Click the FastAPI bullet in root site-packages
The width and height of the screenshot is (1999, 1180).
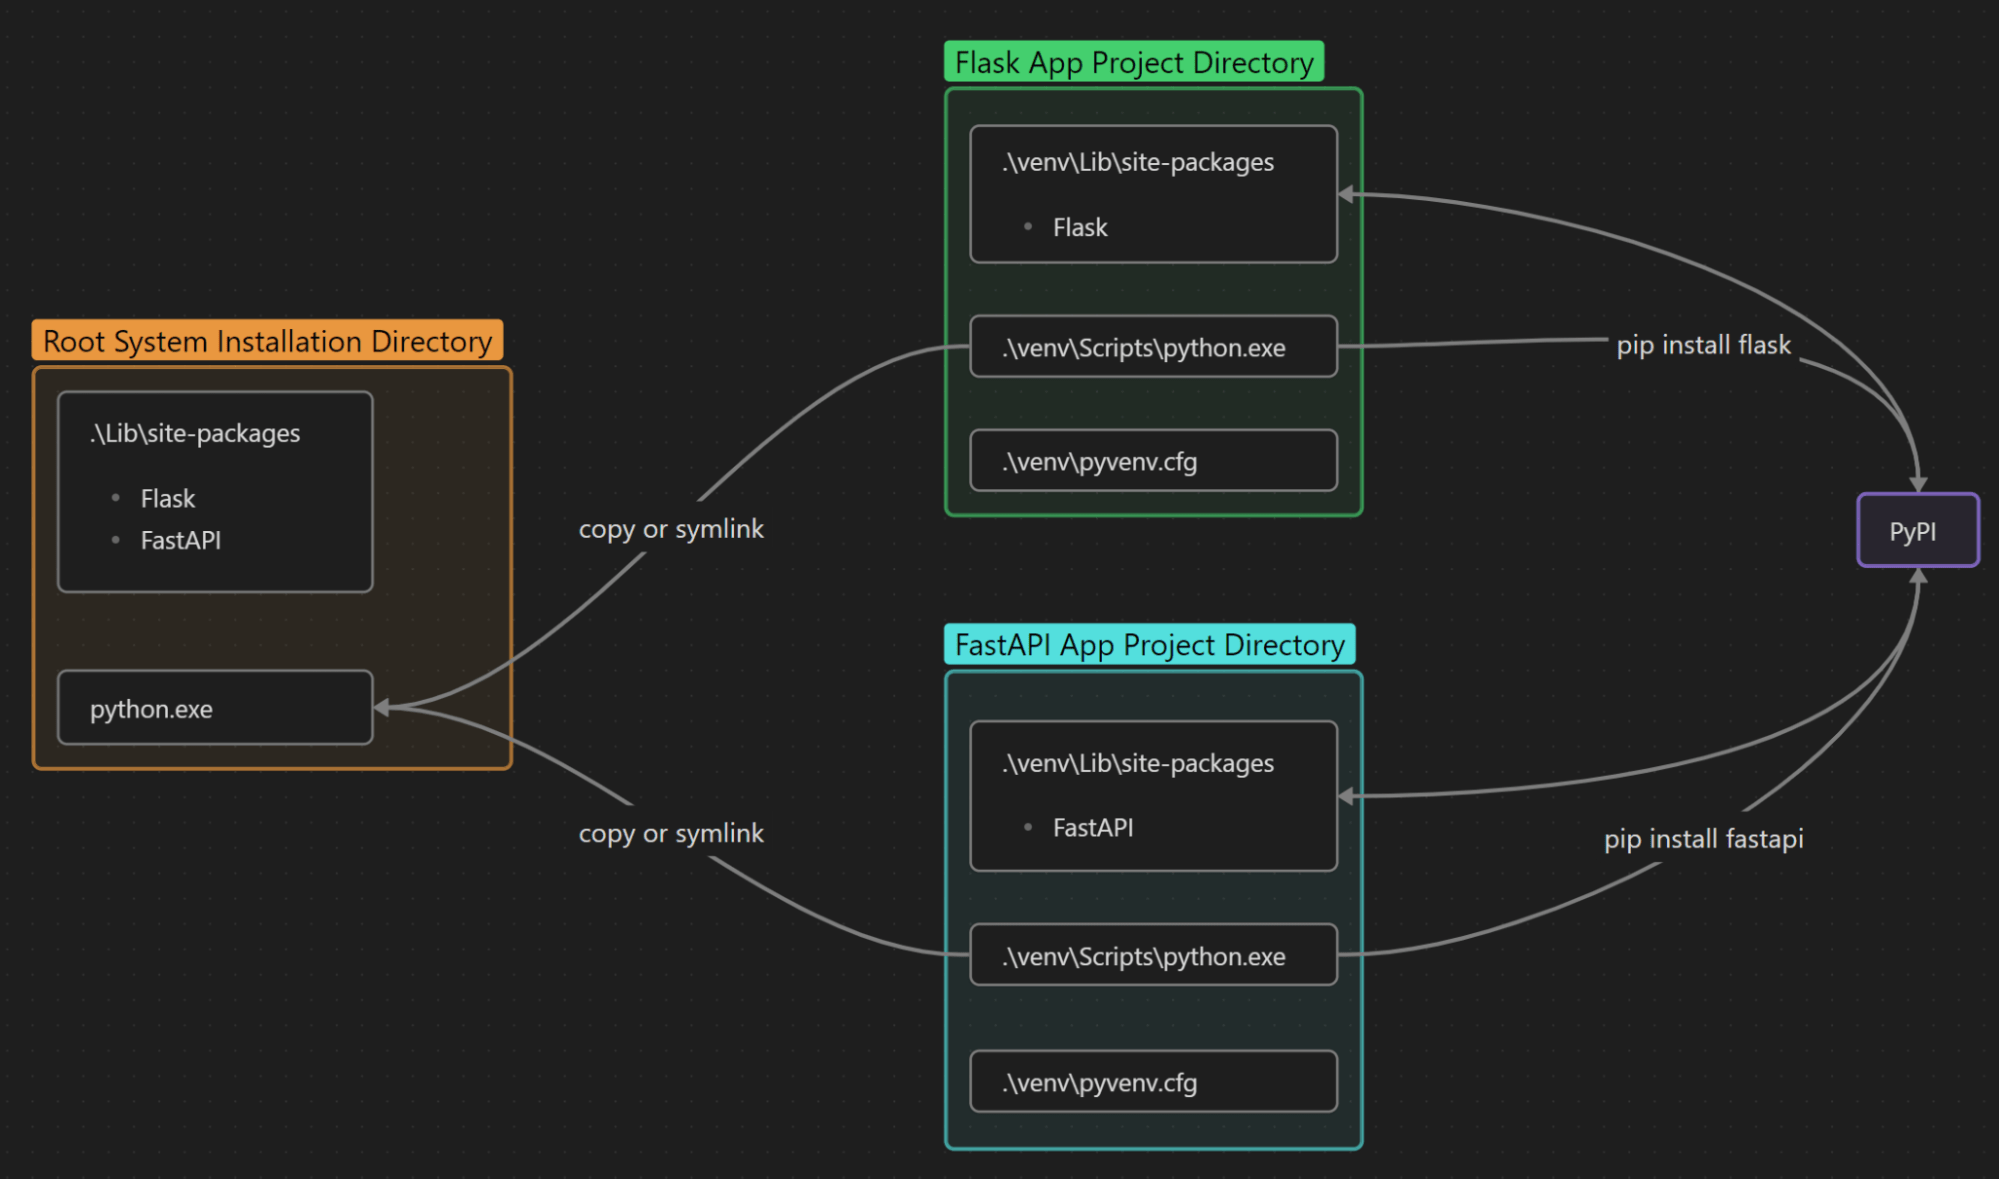tap(180, 540)
